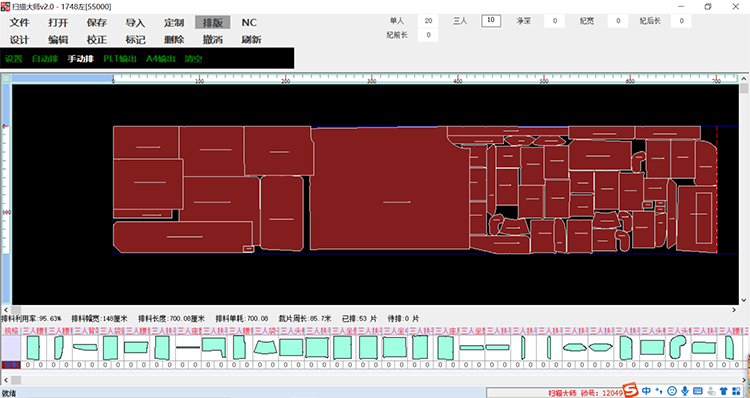Click the 单人 quantity input field
The height and width of the screenshot is (398, 750).
(x=428, y=21)
